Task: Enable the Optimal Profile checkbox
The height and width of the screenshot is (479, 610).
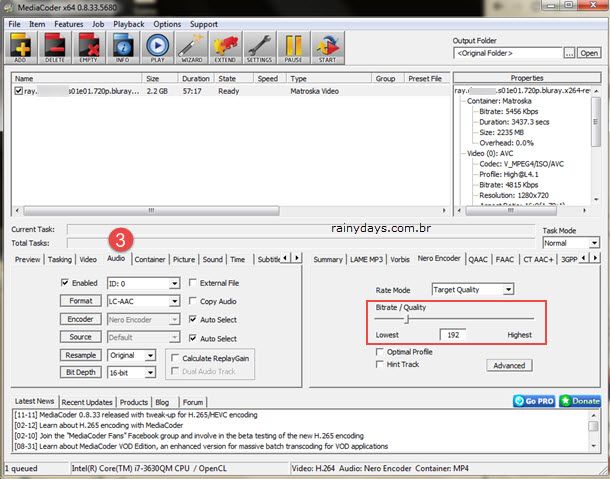Action: 380,352
